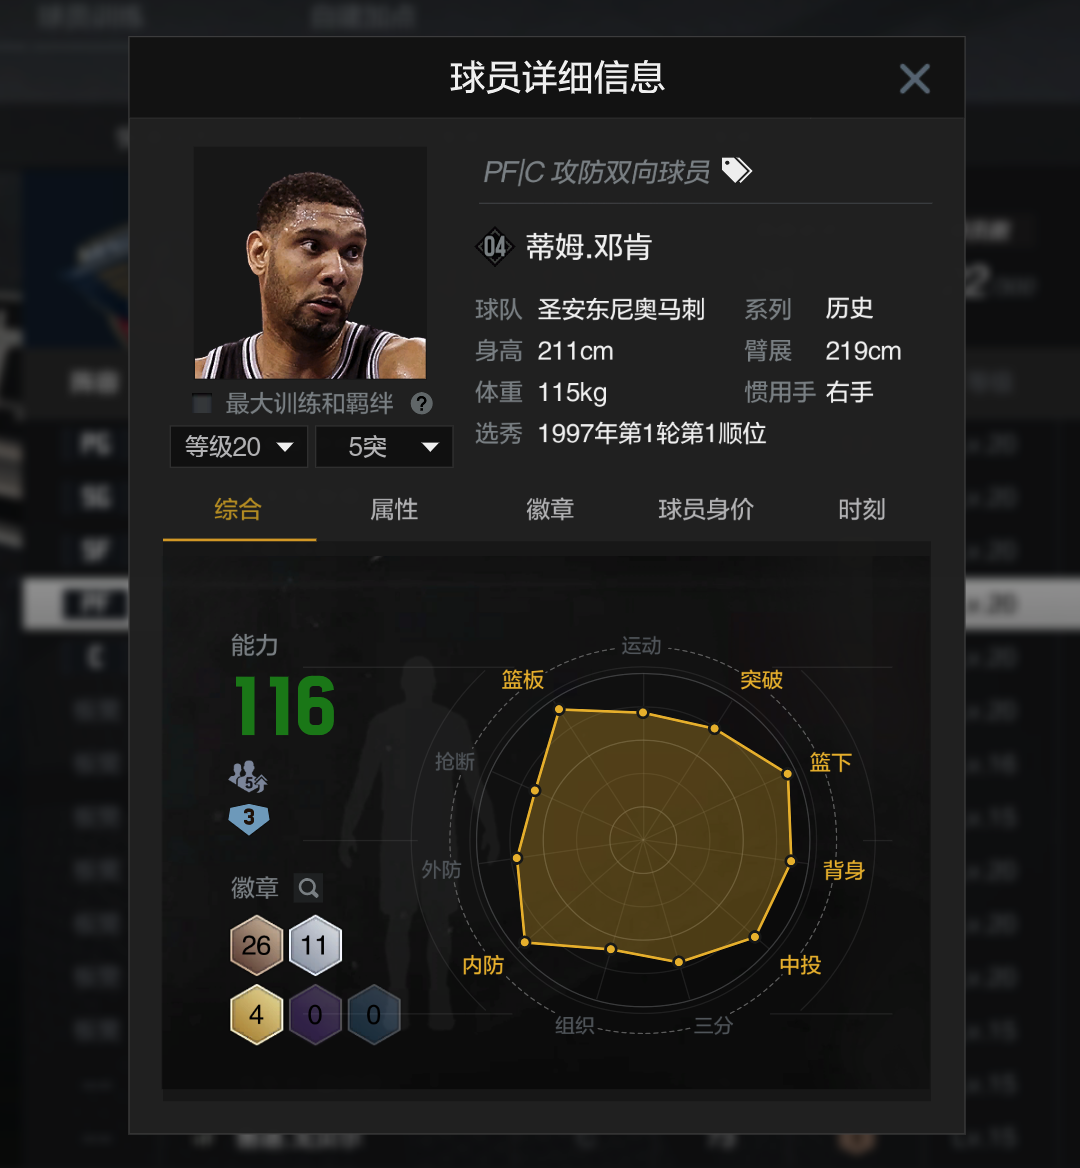Click the bronze badge showing 26
Viewport: 1080px width, 1168px height.
(256, 945)
